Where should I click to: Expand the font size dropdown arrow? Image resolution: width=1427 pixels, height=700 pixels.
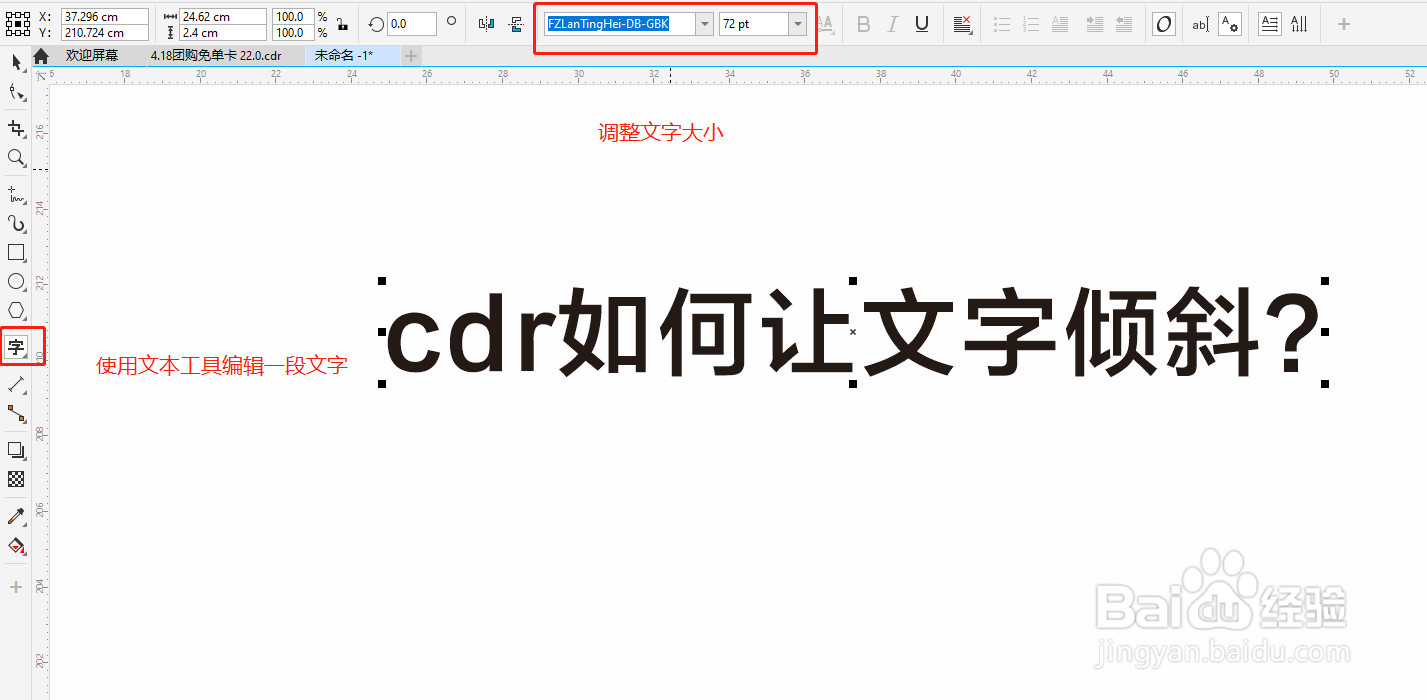point(798,24)
